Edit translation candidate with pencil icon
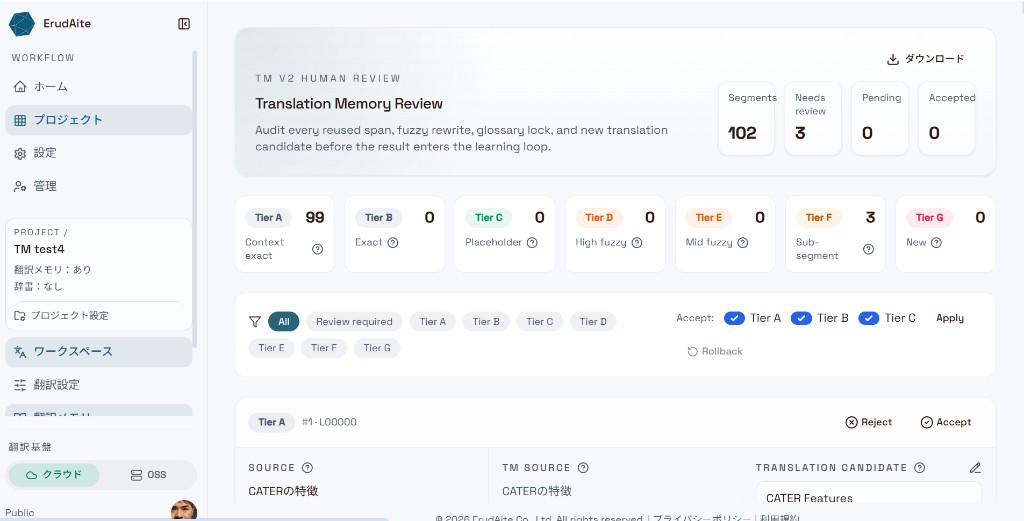Screen dimensions: 1024x521 click(975, 467)
